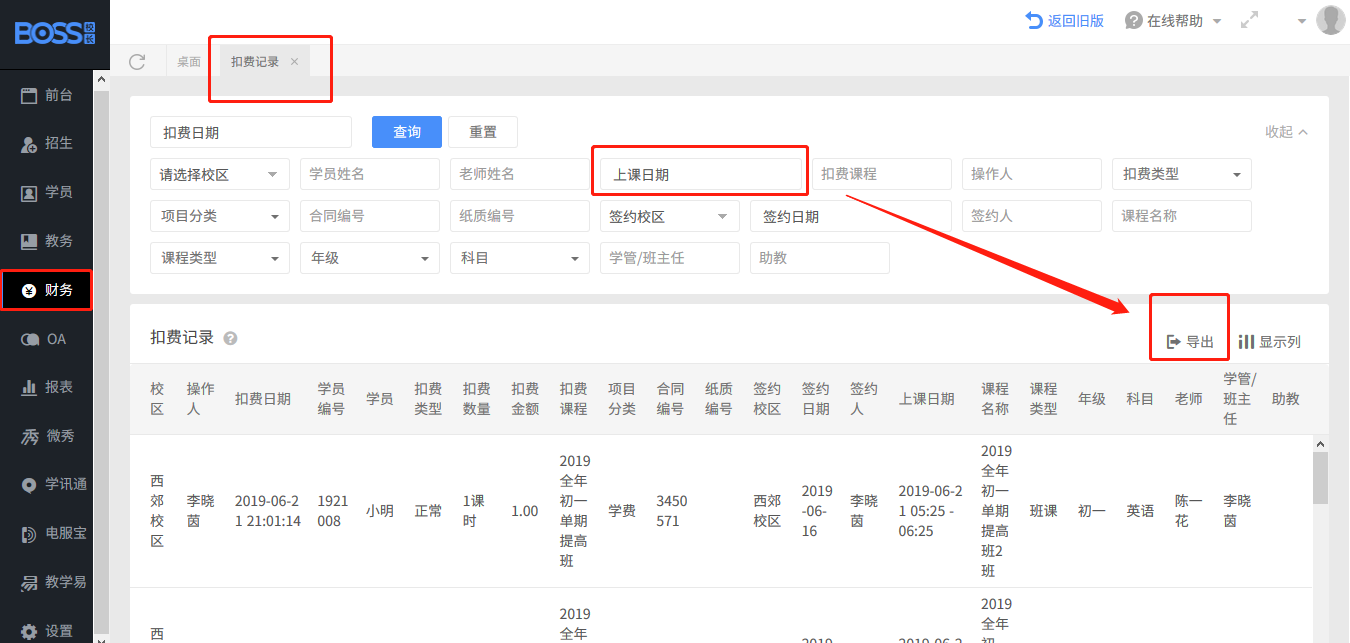Click the BOSS logo
Screen dimensions: 1350x643
tap(55, 34)
